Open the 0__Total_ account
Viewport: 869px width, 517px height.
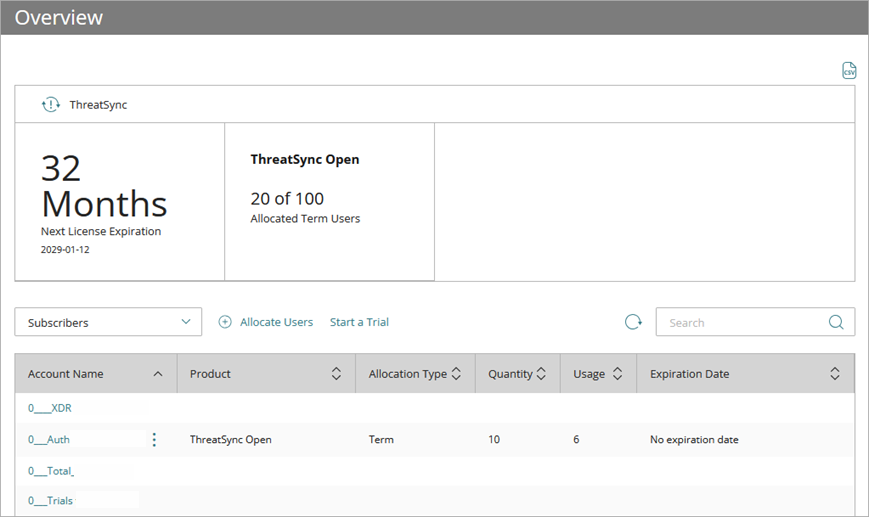point(51,471)
